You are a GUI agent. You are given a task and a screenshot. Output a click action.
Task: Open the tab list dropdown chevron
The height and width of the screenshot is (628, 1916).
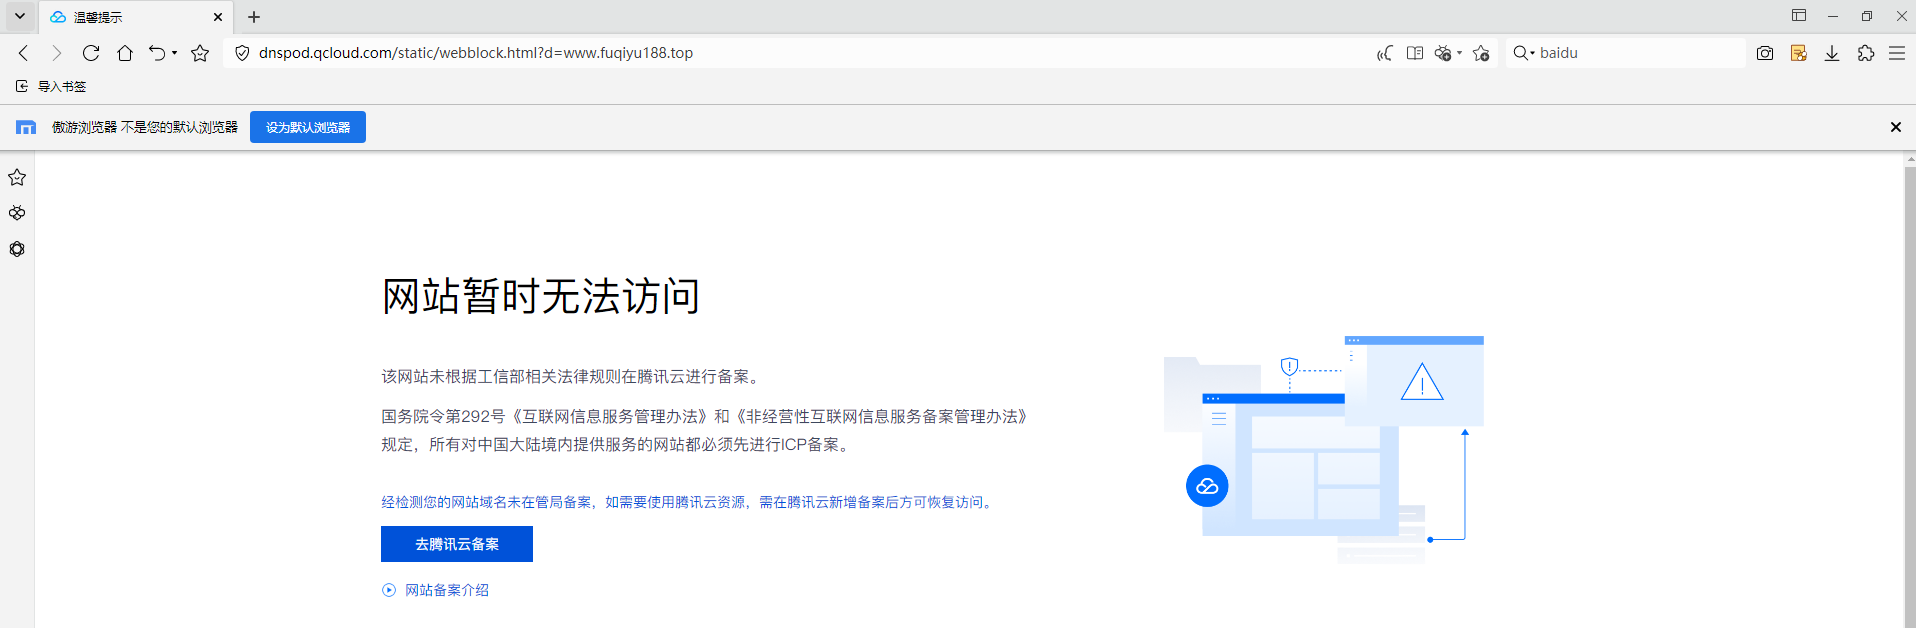tap(19, 16)
